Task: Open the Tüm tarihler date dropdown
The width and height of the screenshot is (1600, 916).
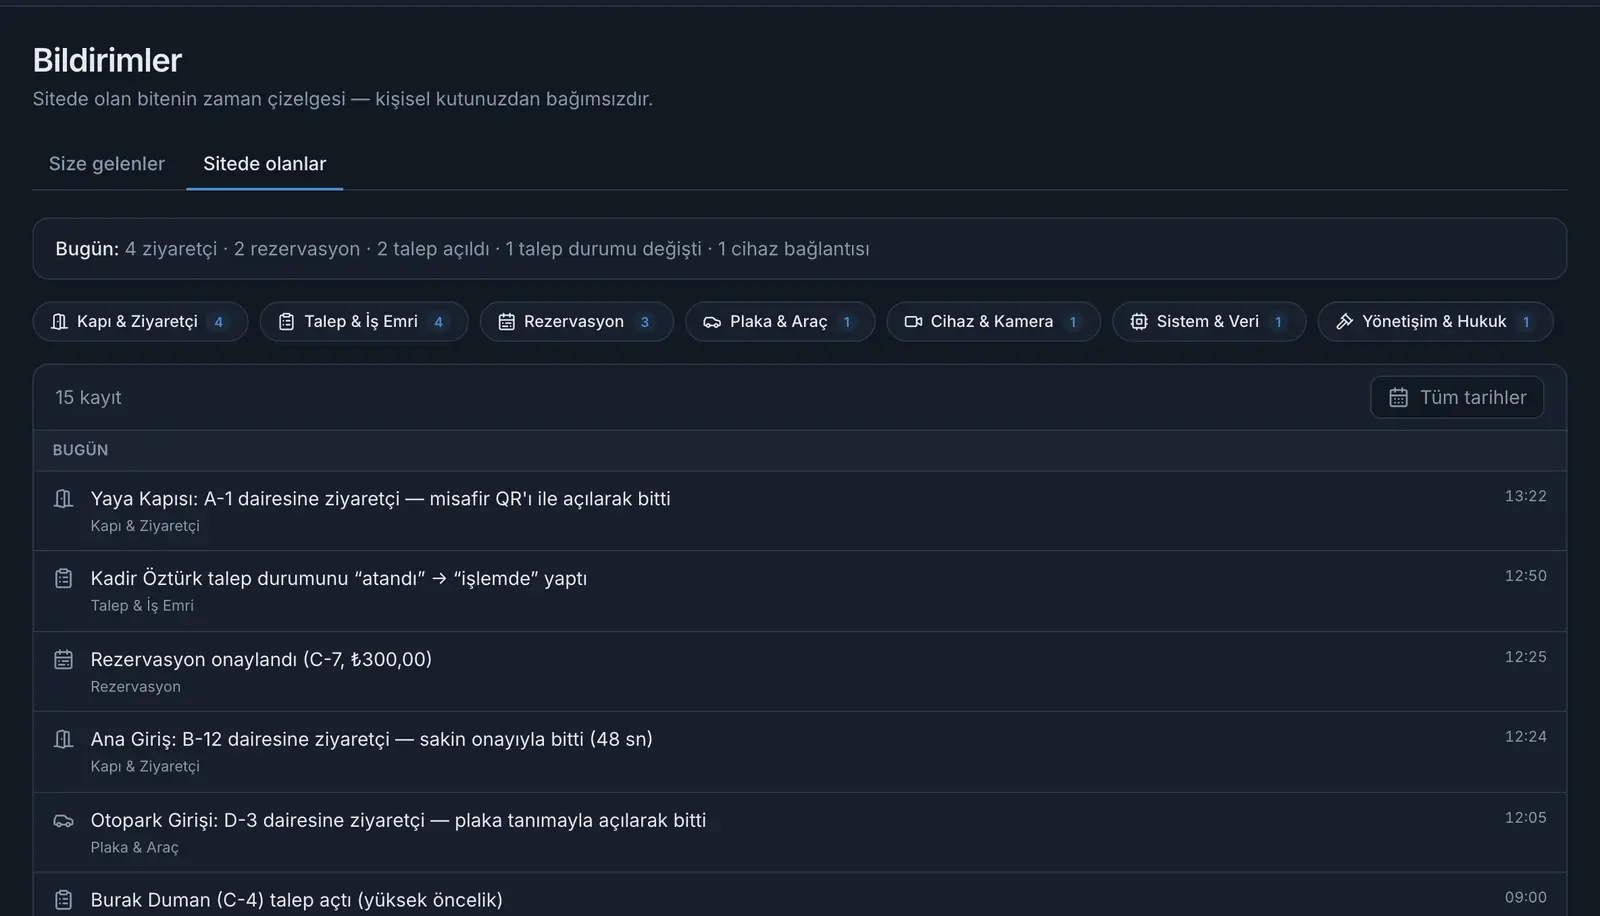Action: click(1457, 397)
